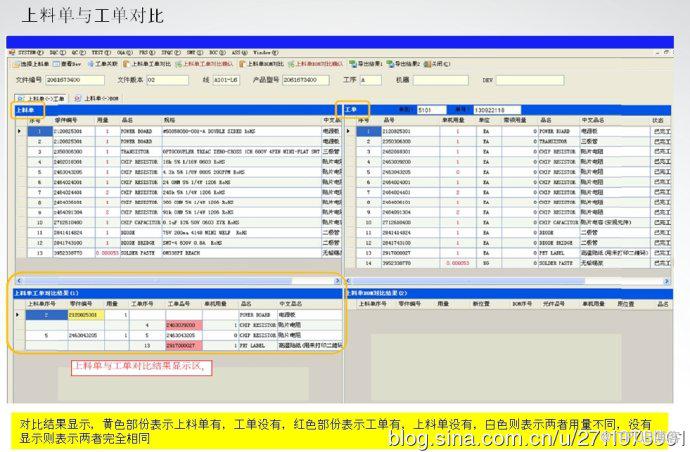Select row 3 TRANSISTOR in 上料单 grid

tap(178, 151)
